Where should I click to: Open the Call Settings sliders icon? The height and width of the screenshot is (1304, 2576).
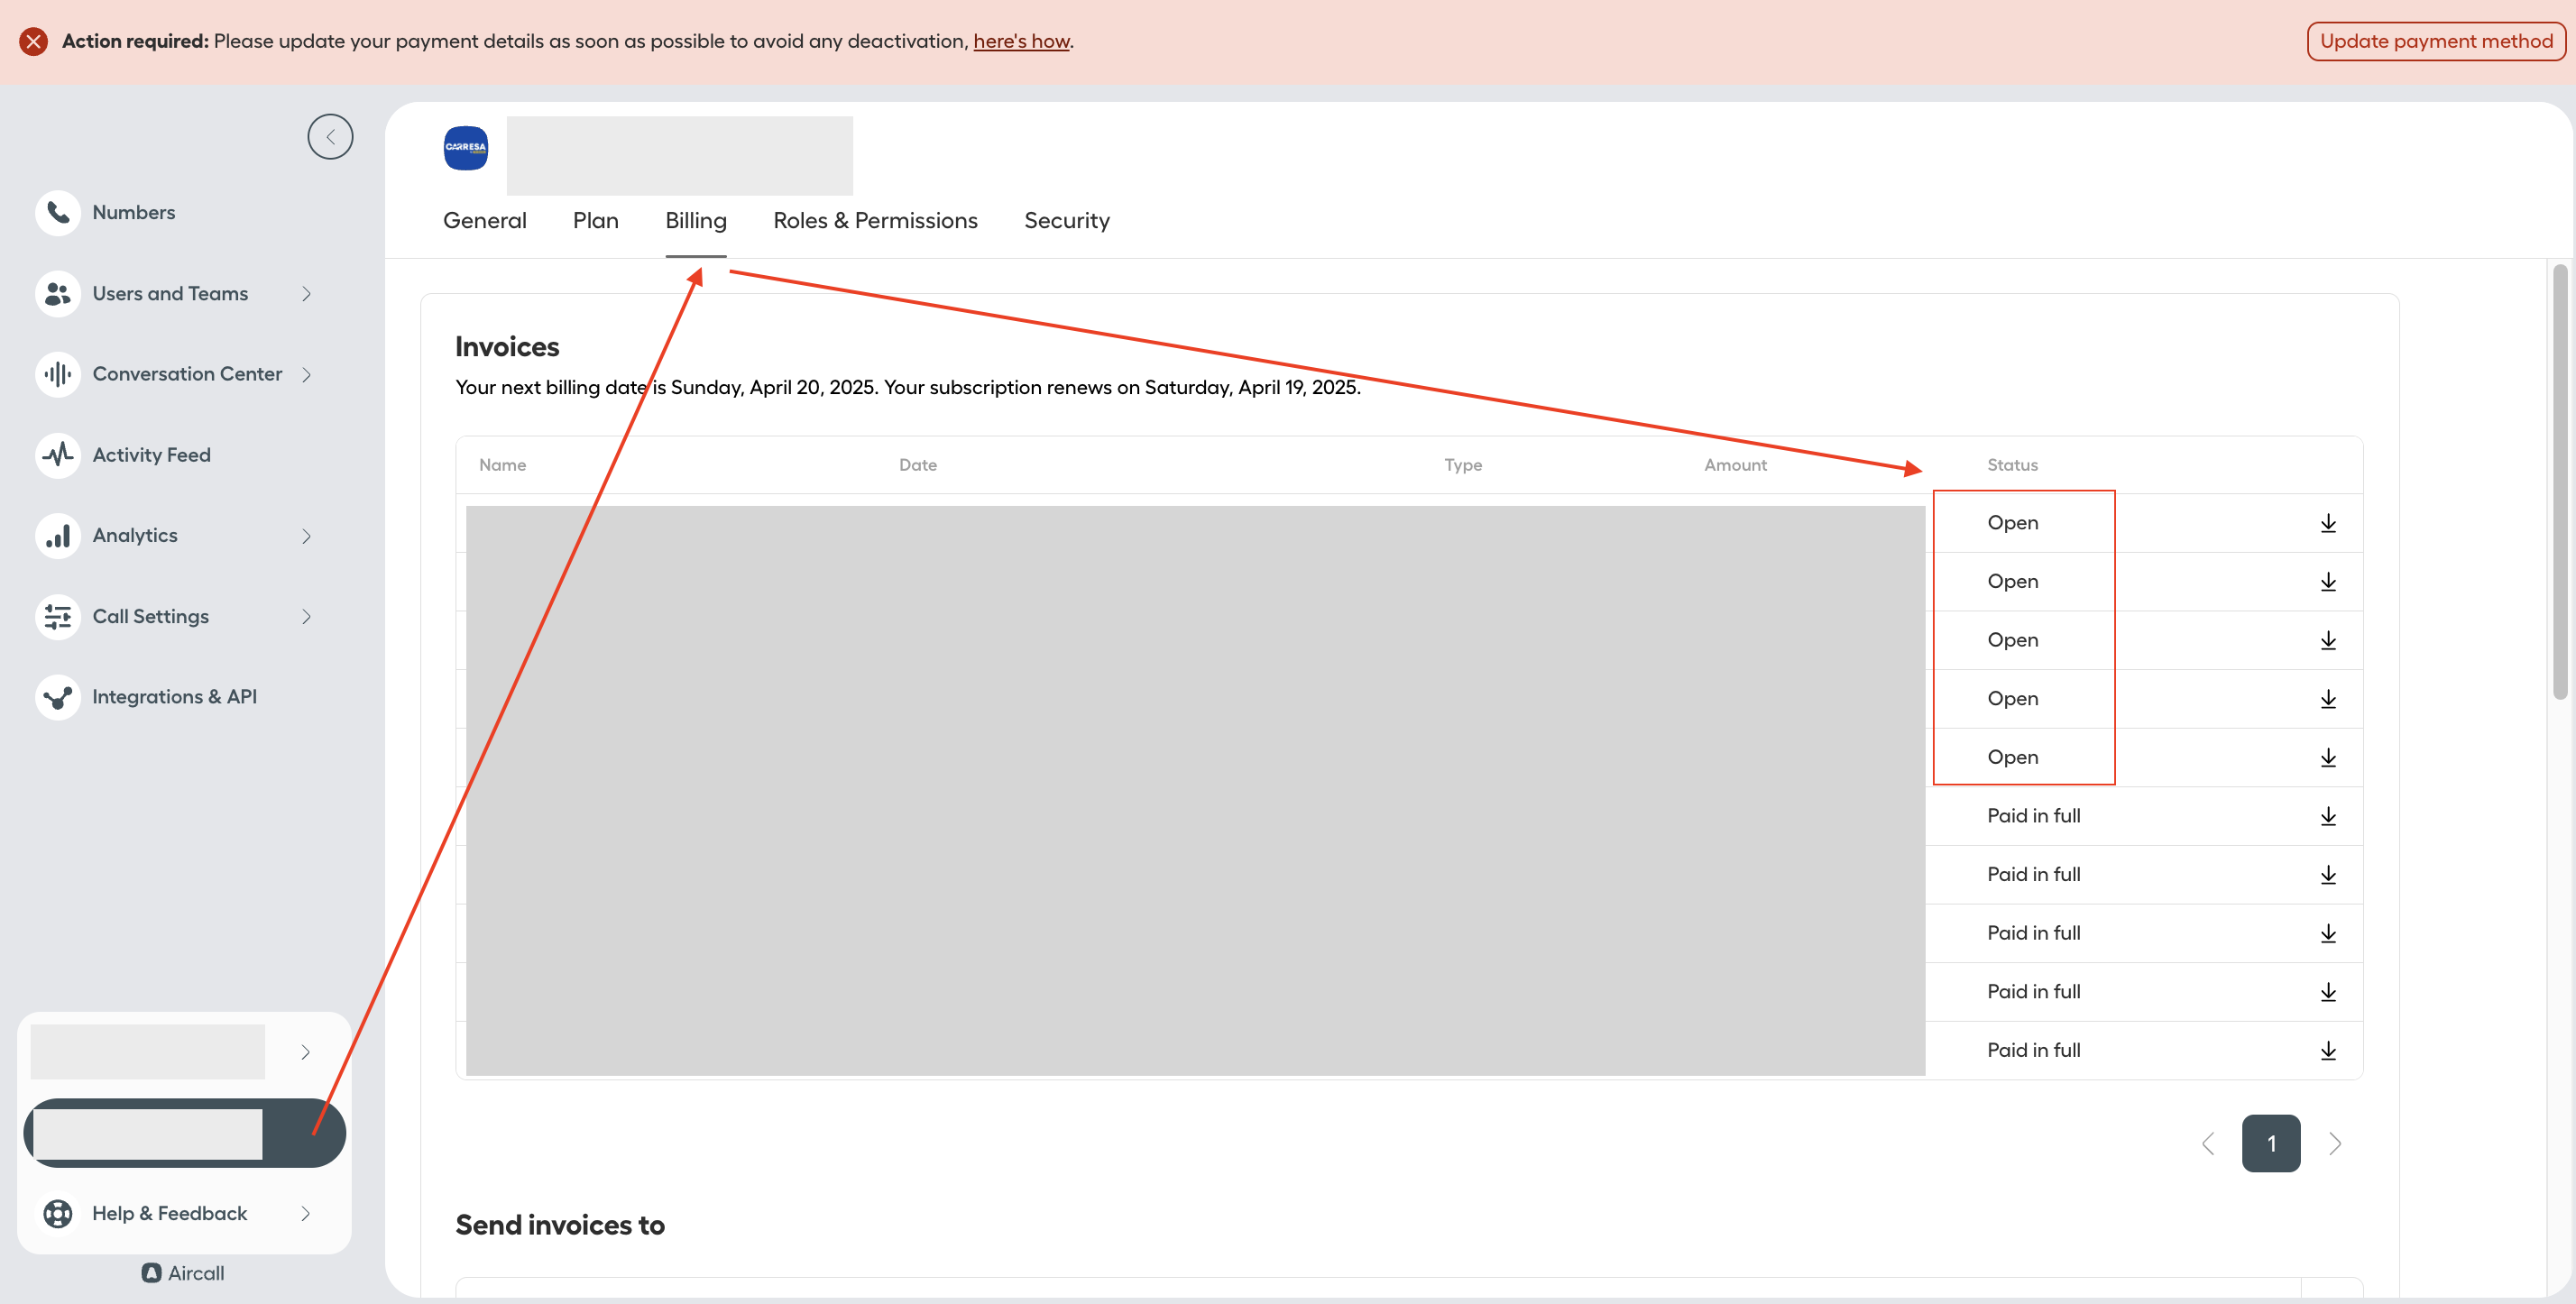click(58, 617)
